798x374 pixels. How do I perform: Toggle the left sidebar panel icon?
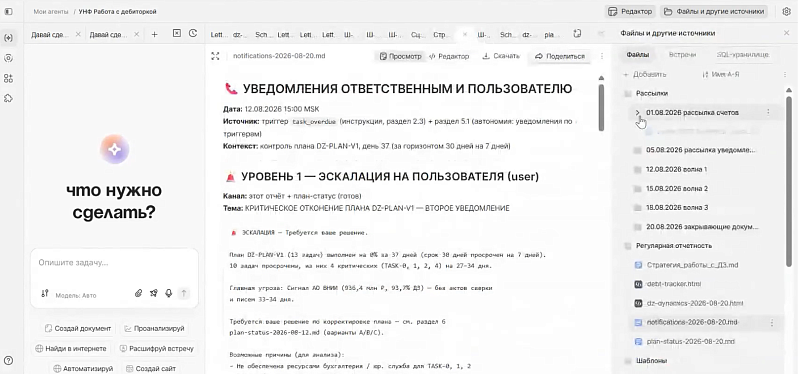(8, 11)
